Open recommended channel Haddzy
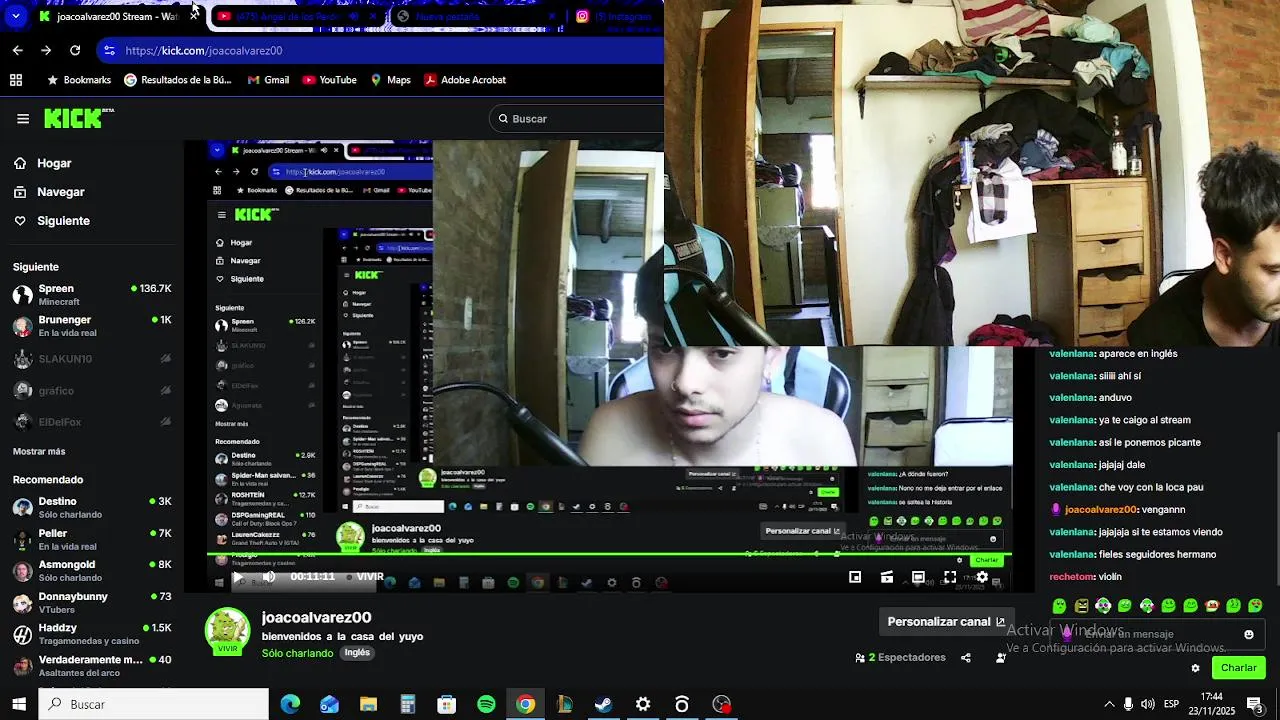Viewport: 1280px width, 720px height. tap(92, 634)
